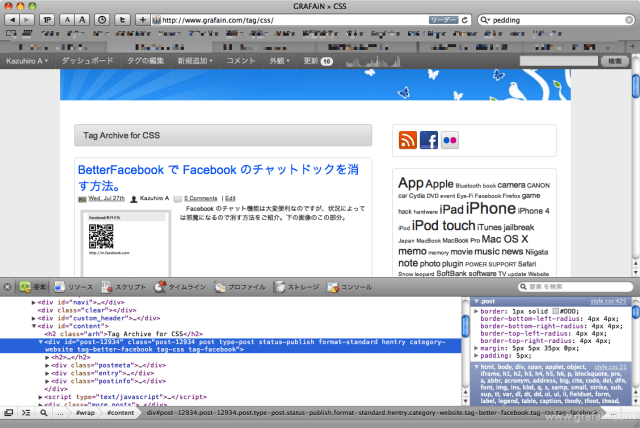Open ダッシュボード in the admin bar

coord(87,61)
